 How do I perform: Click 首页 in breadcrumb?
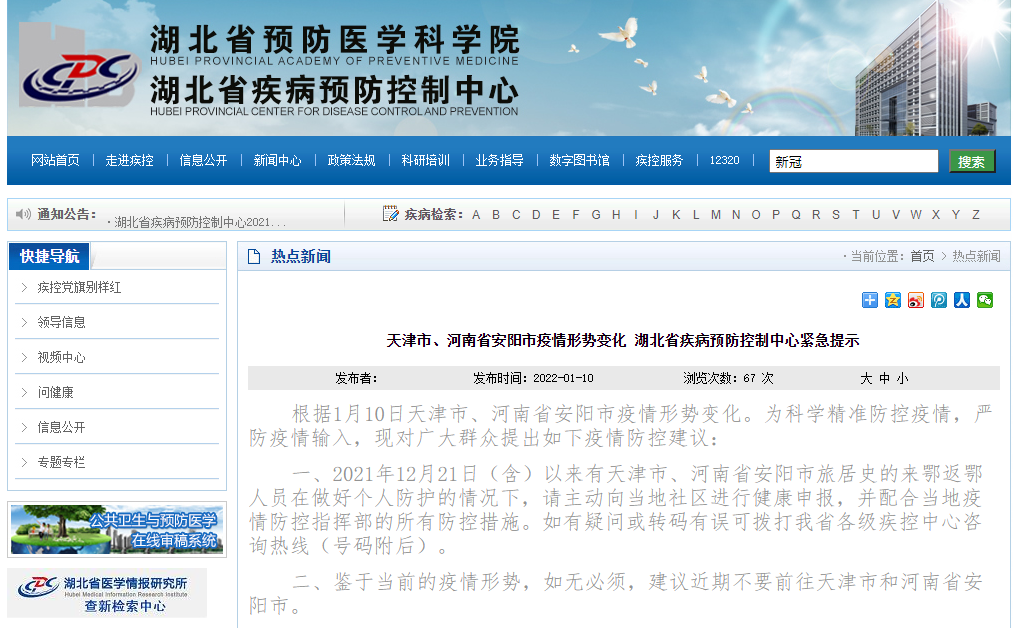click(x=922, y=256)
